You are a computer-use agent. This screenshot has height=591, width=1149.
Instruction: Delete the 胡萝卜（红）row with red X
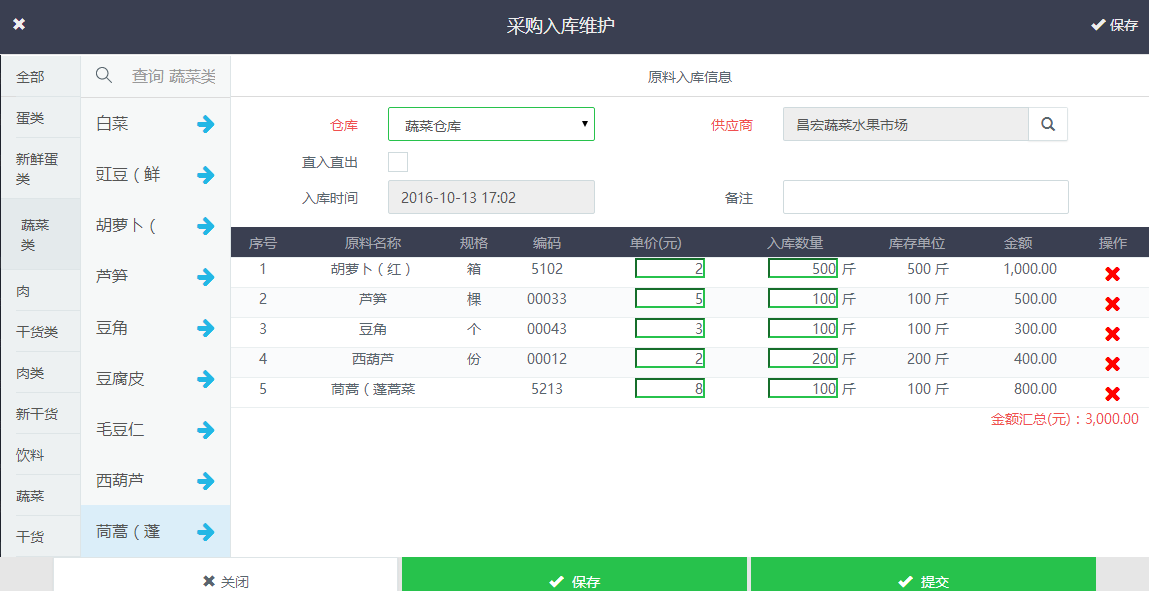coord(1112,274)
